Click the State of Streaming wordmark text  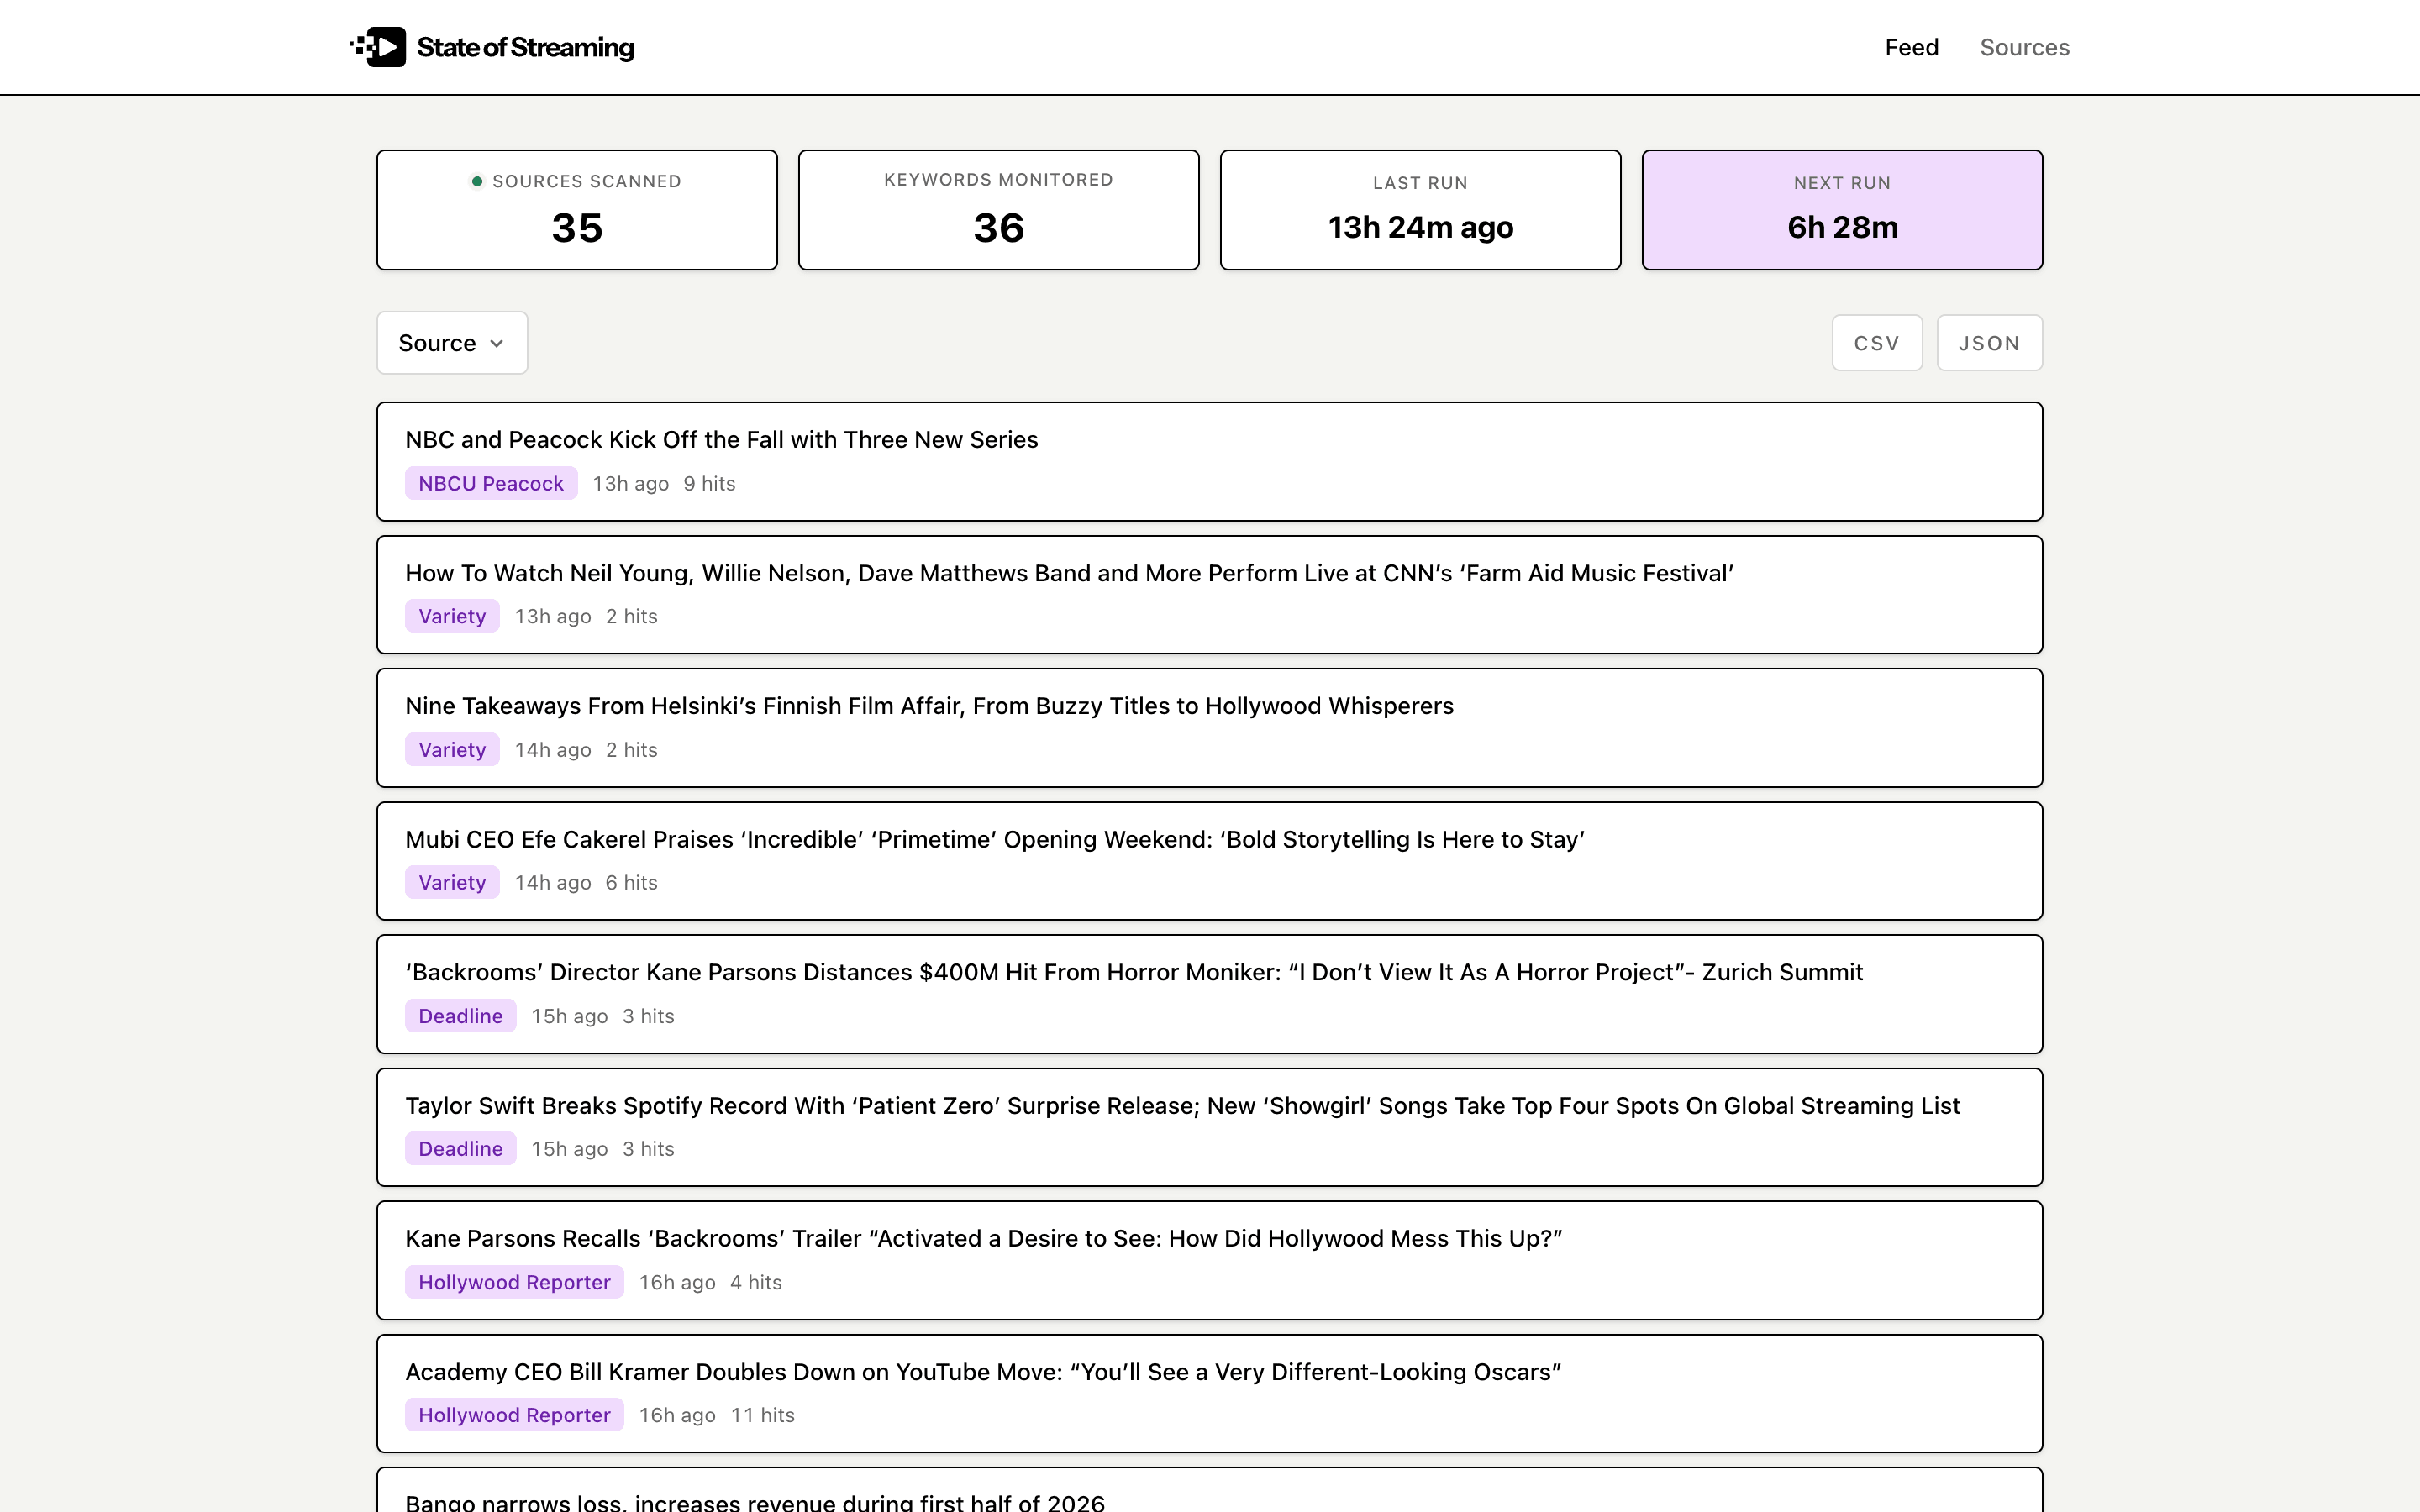point(525,47)
